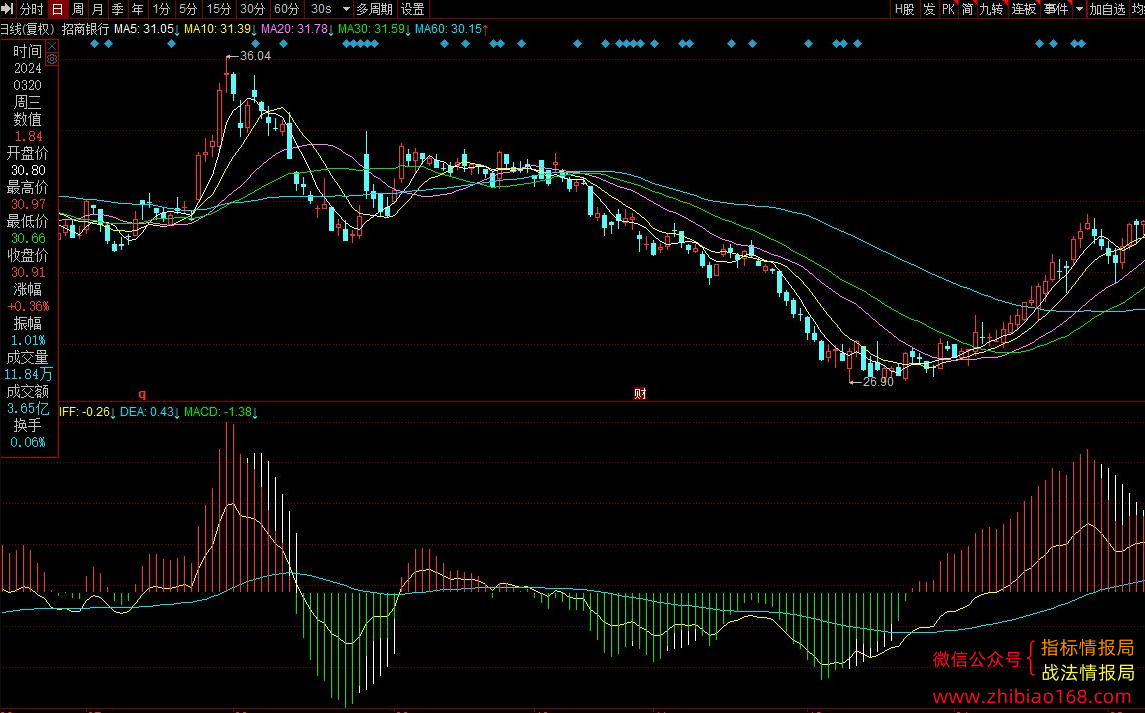Click the H股 button
The image size is (1145, 713).
[x=904, y=9]
